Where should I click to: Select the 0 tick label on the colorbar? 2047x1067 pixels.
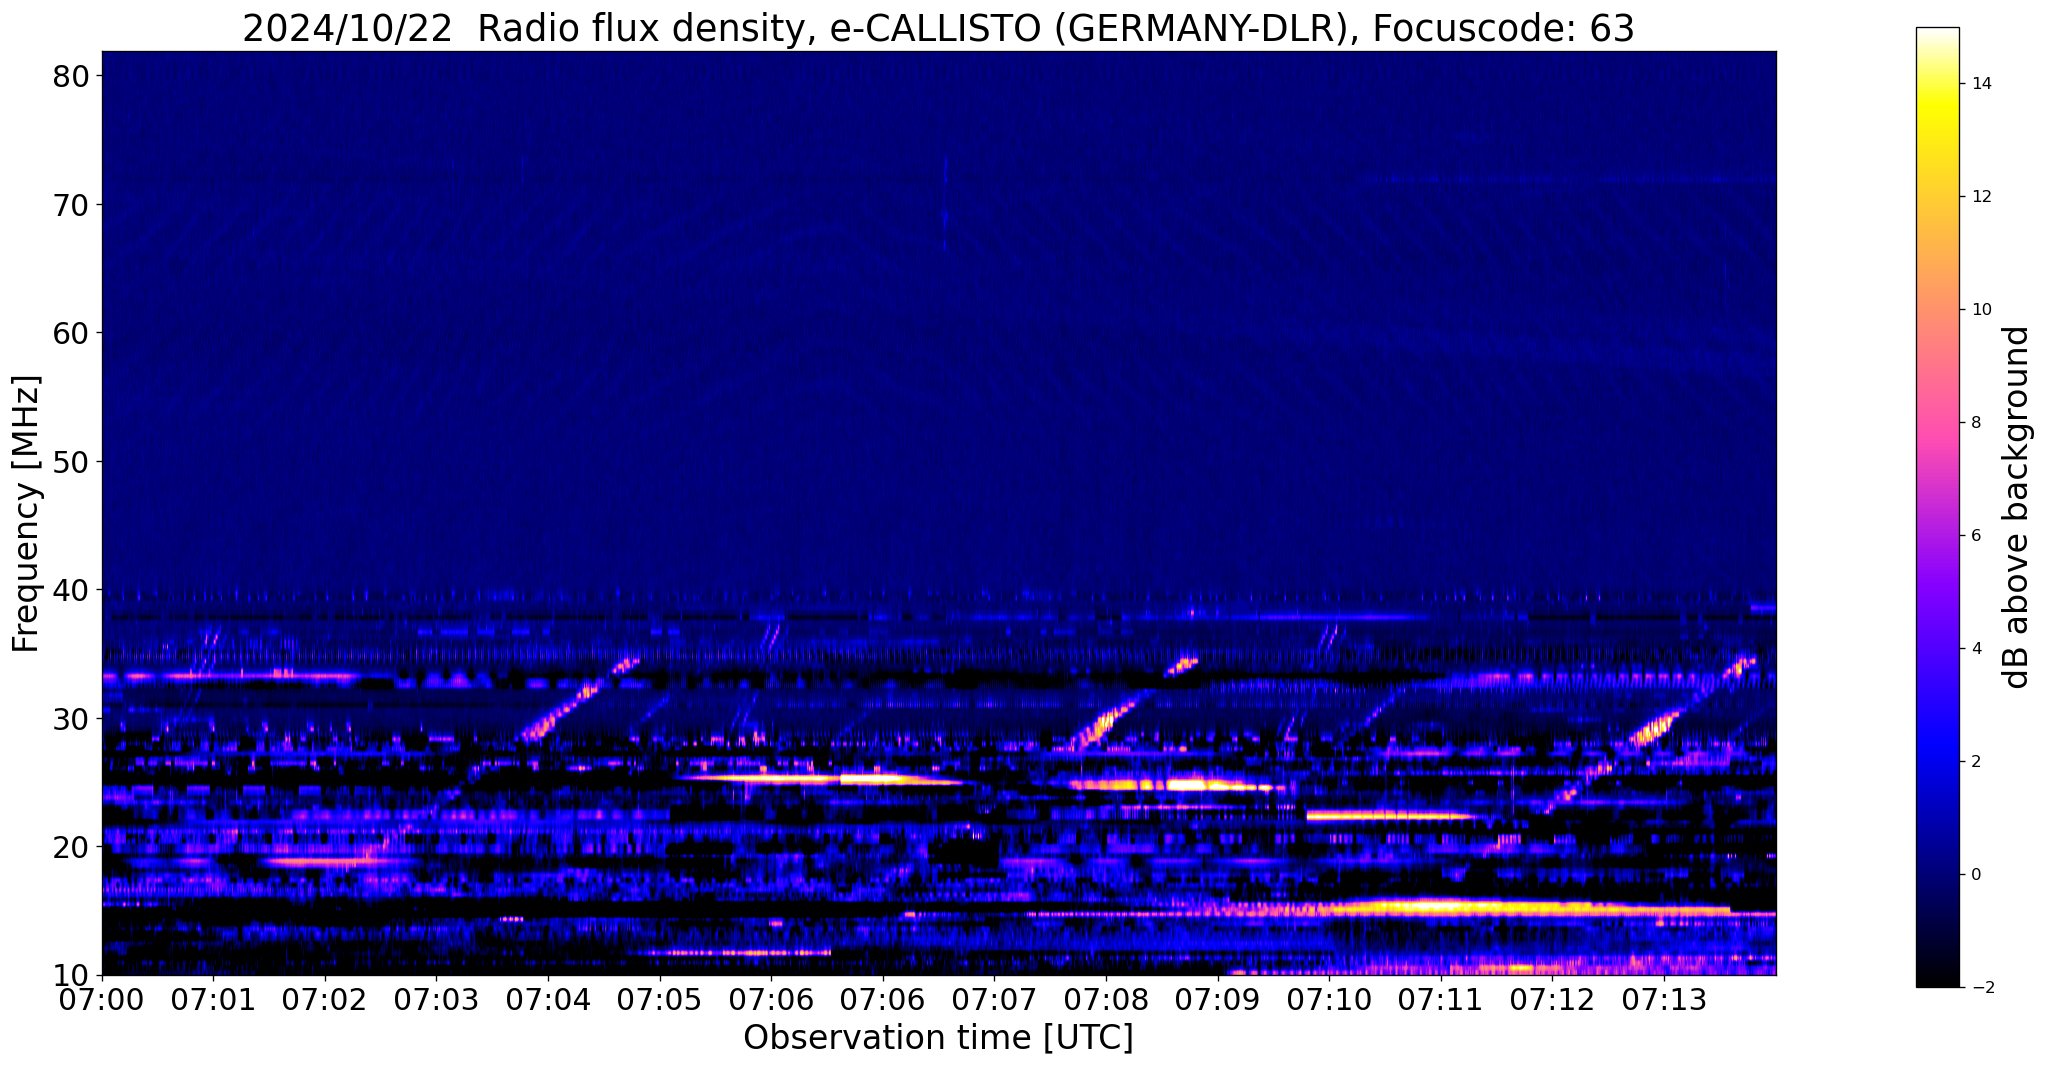tap(1974, 875)
